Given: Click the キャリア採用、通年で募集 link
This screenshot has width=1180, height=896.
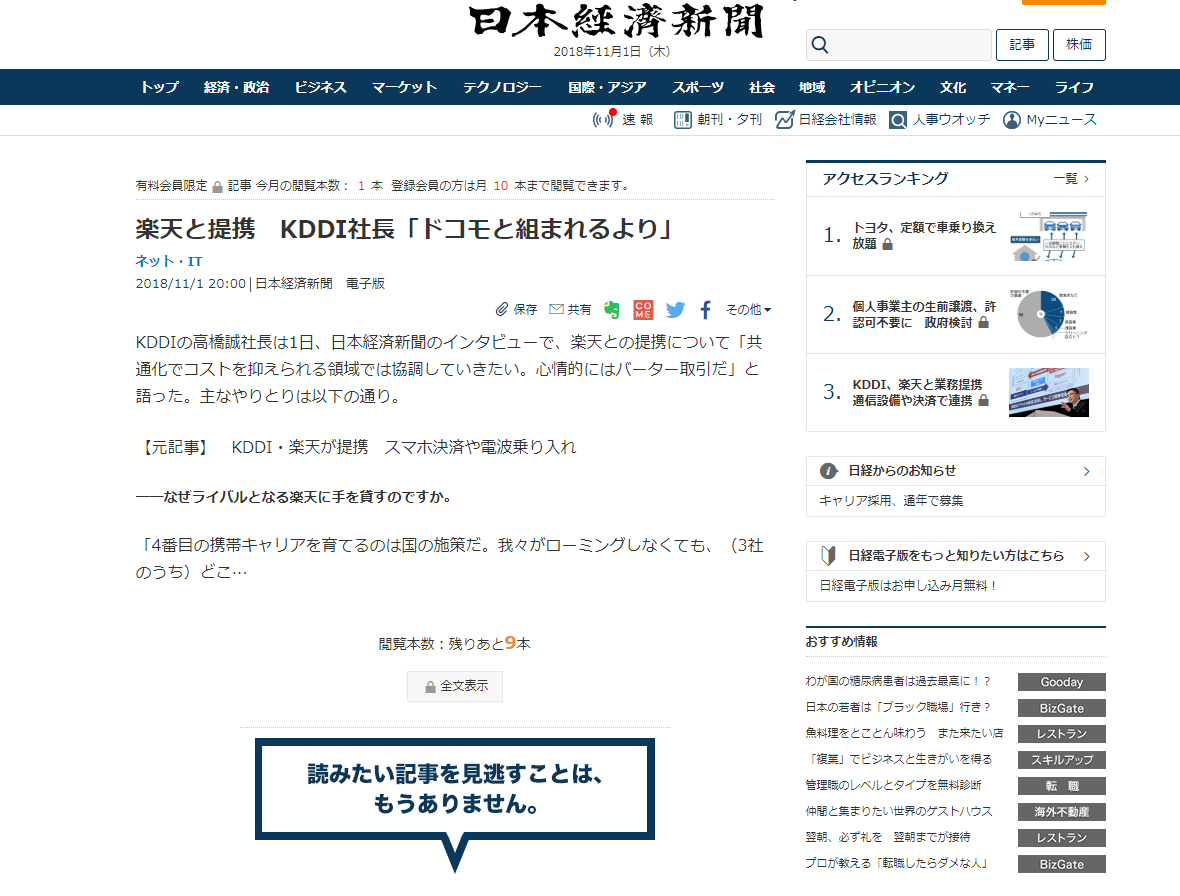Looking at the screenshot, I should tap(891, 500).
